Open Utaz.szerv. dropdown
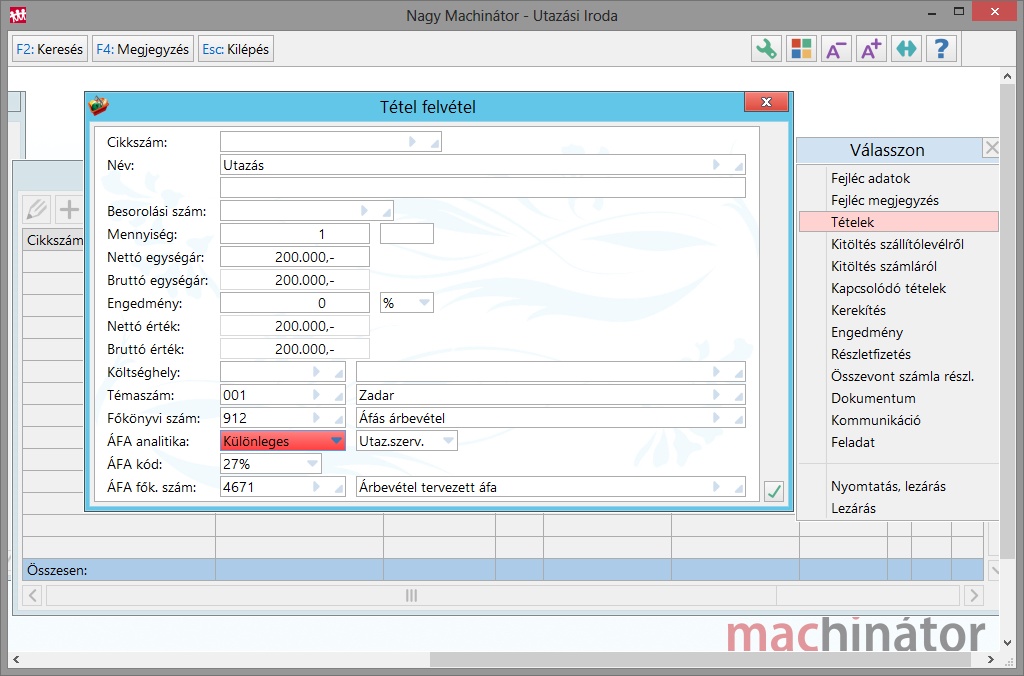The height and width of the screenshot is (676, 1024). [449, 441]
